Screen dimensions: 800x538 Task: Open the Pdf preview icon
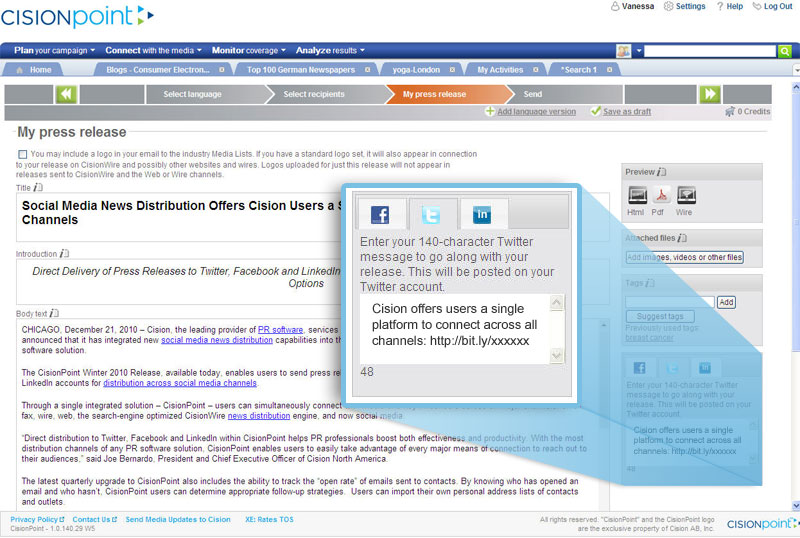[662, 195]
